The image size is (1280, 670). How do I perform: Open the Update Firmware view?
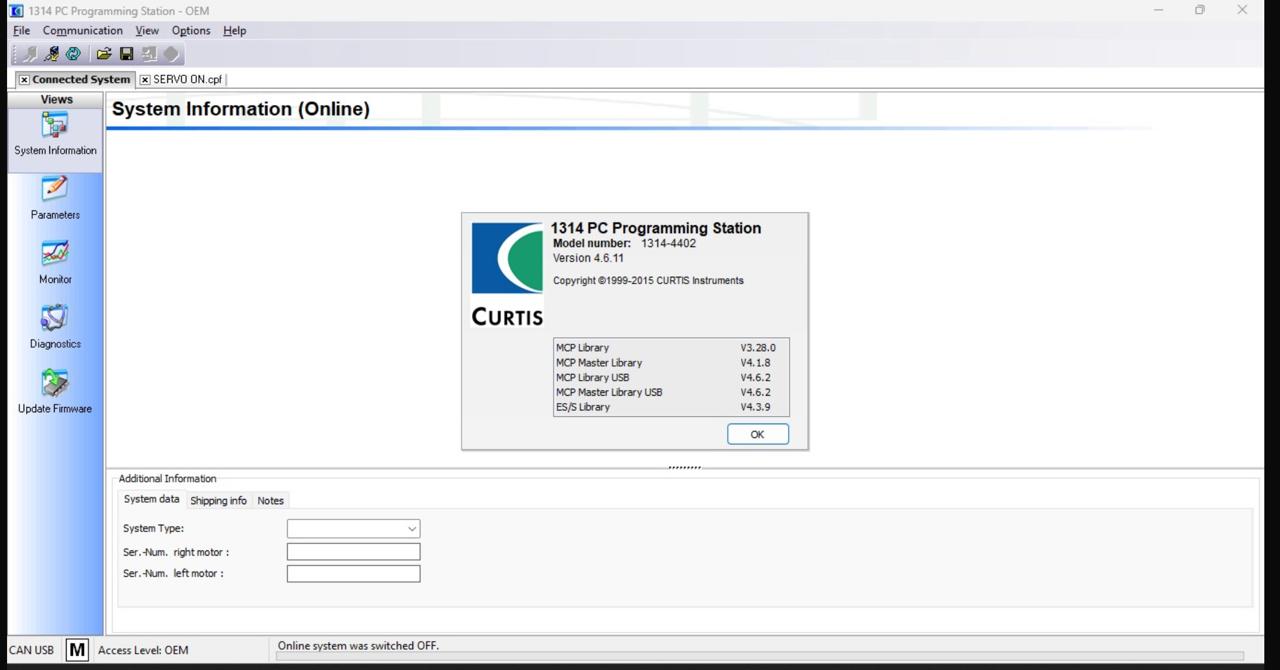(55, 392)
